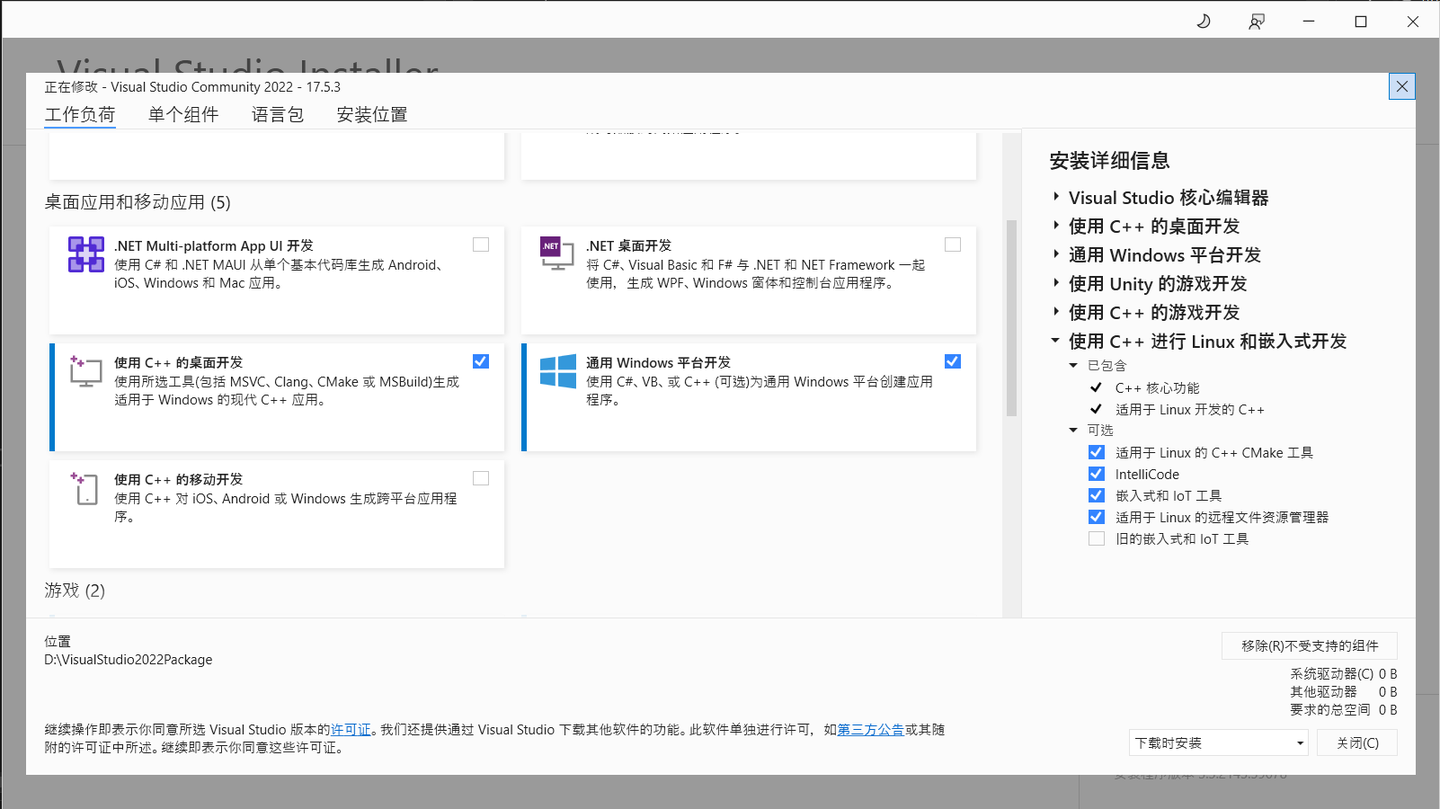Click 移除(R)不受支持的组件 button
This screenshot has width=1440, height=809.
pyautogui.click(x=1308, y=645)
